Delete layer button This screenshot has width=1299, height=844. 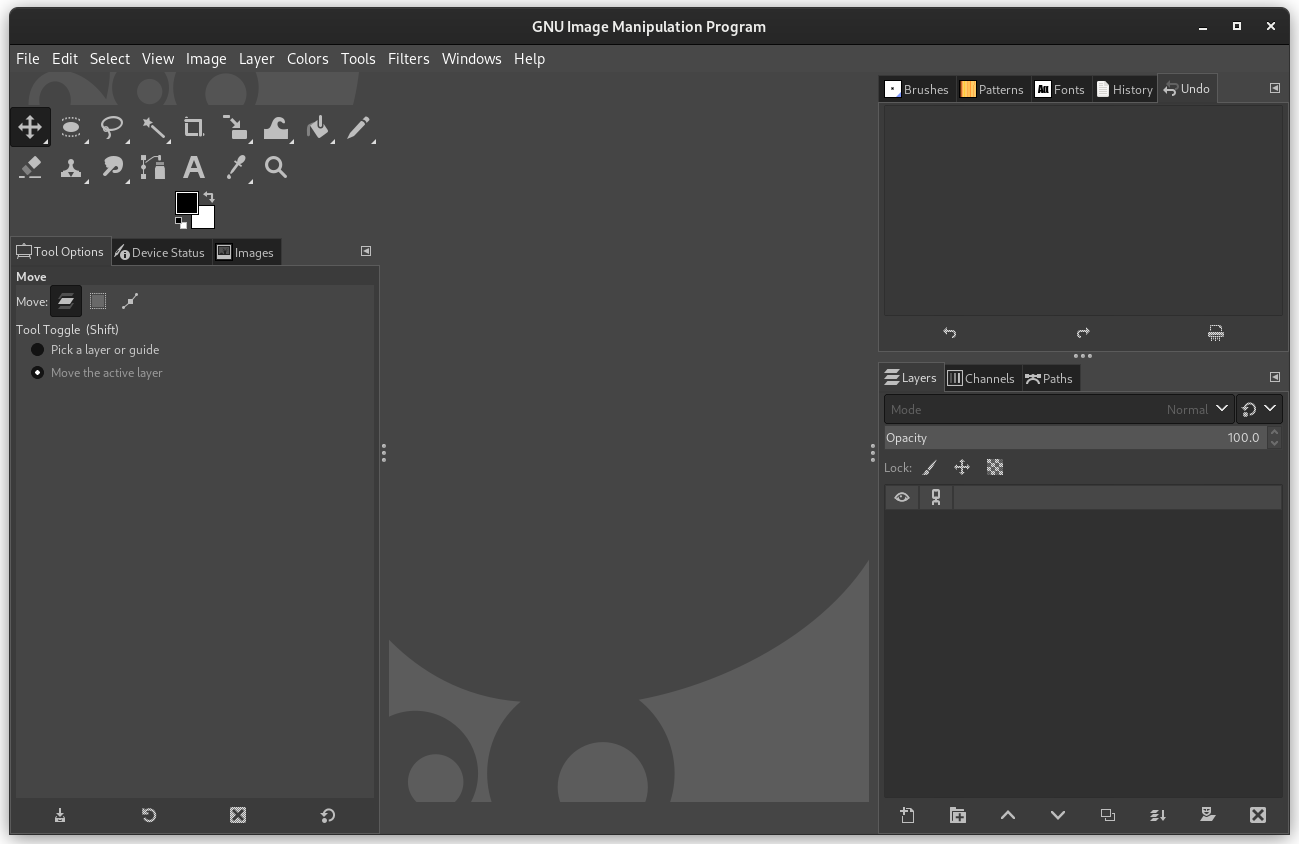1258,815
